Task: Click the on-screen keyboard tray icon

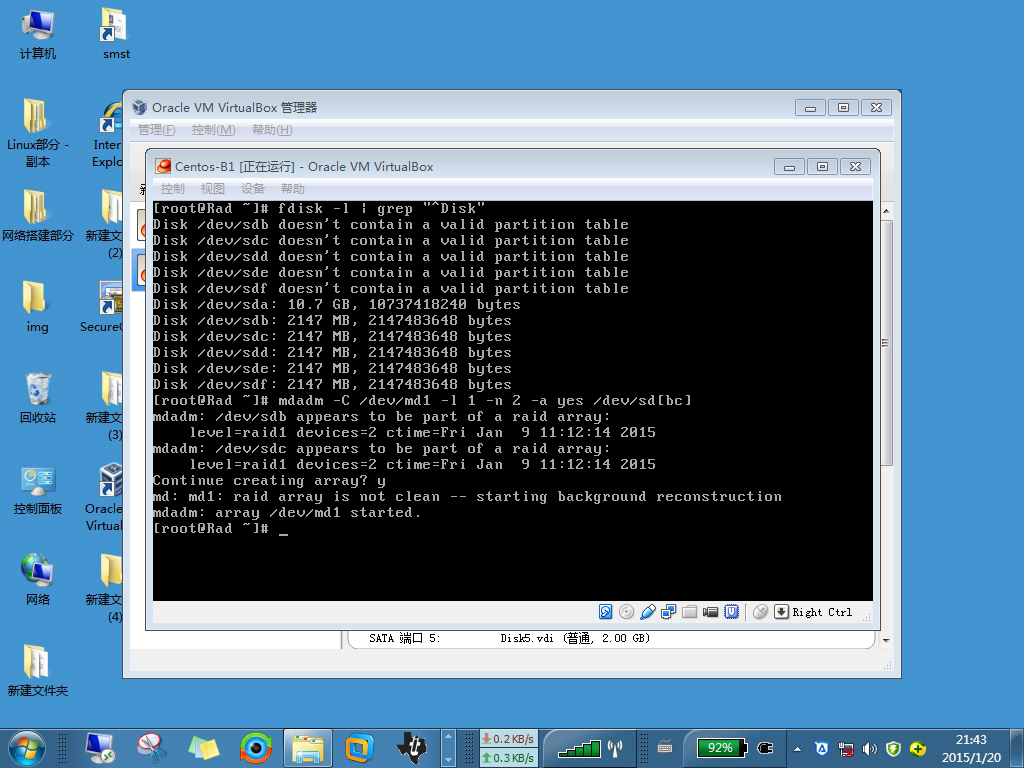Action: point(665,748)
